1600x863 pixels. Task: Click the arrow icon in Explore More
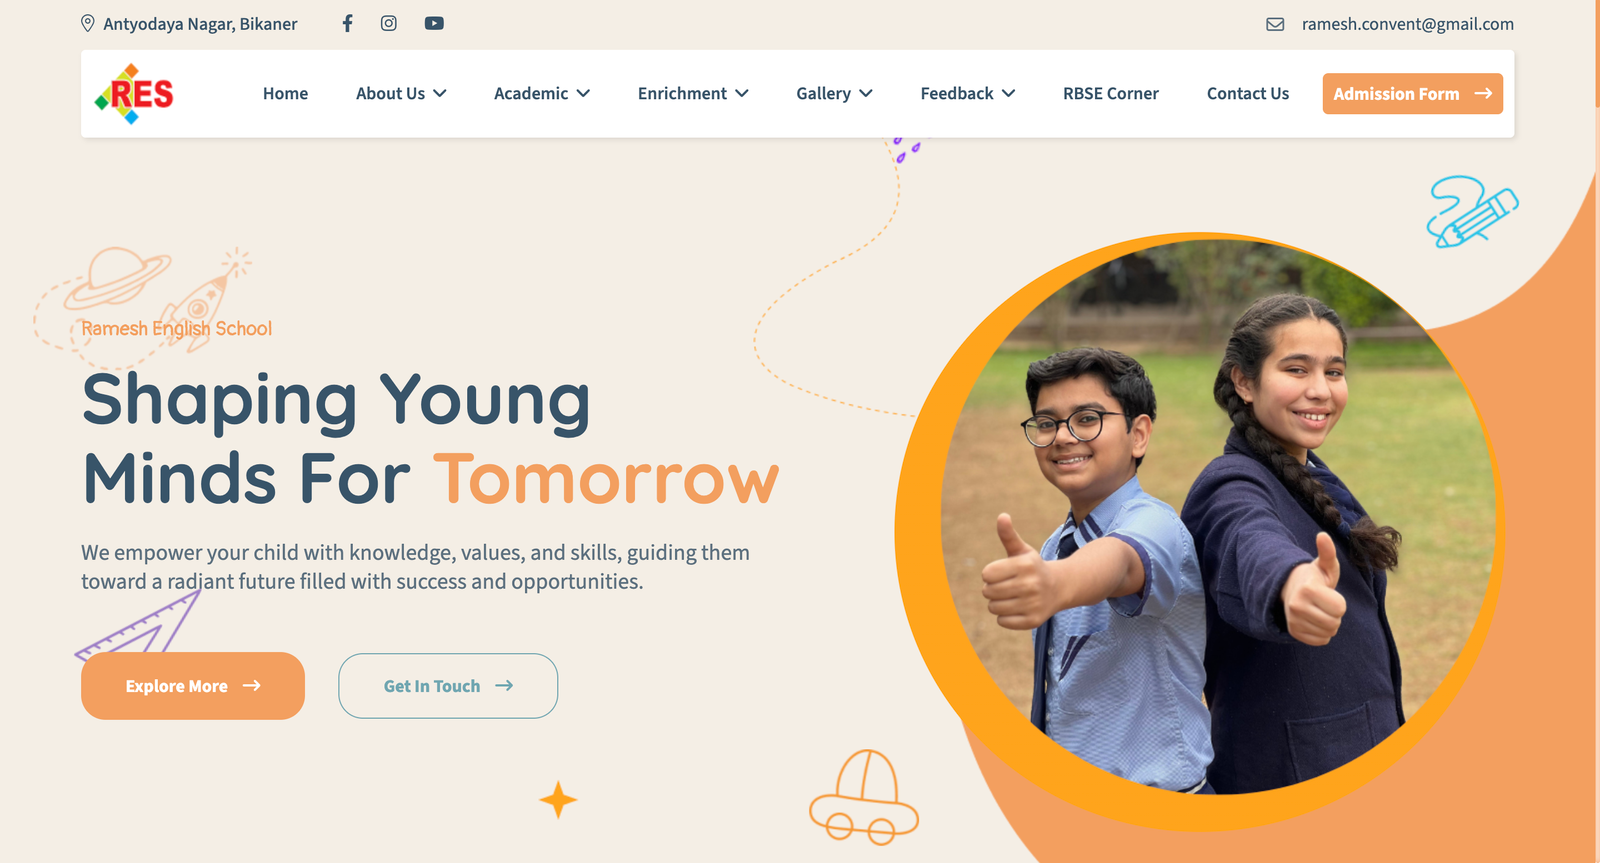[x=252, y=685]
